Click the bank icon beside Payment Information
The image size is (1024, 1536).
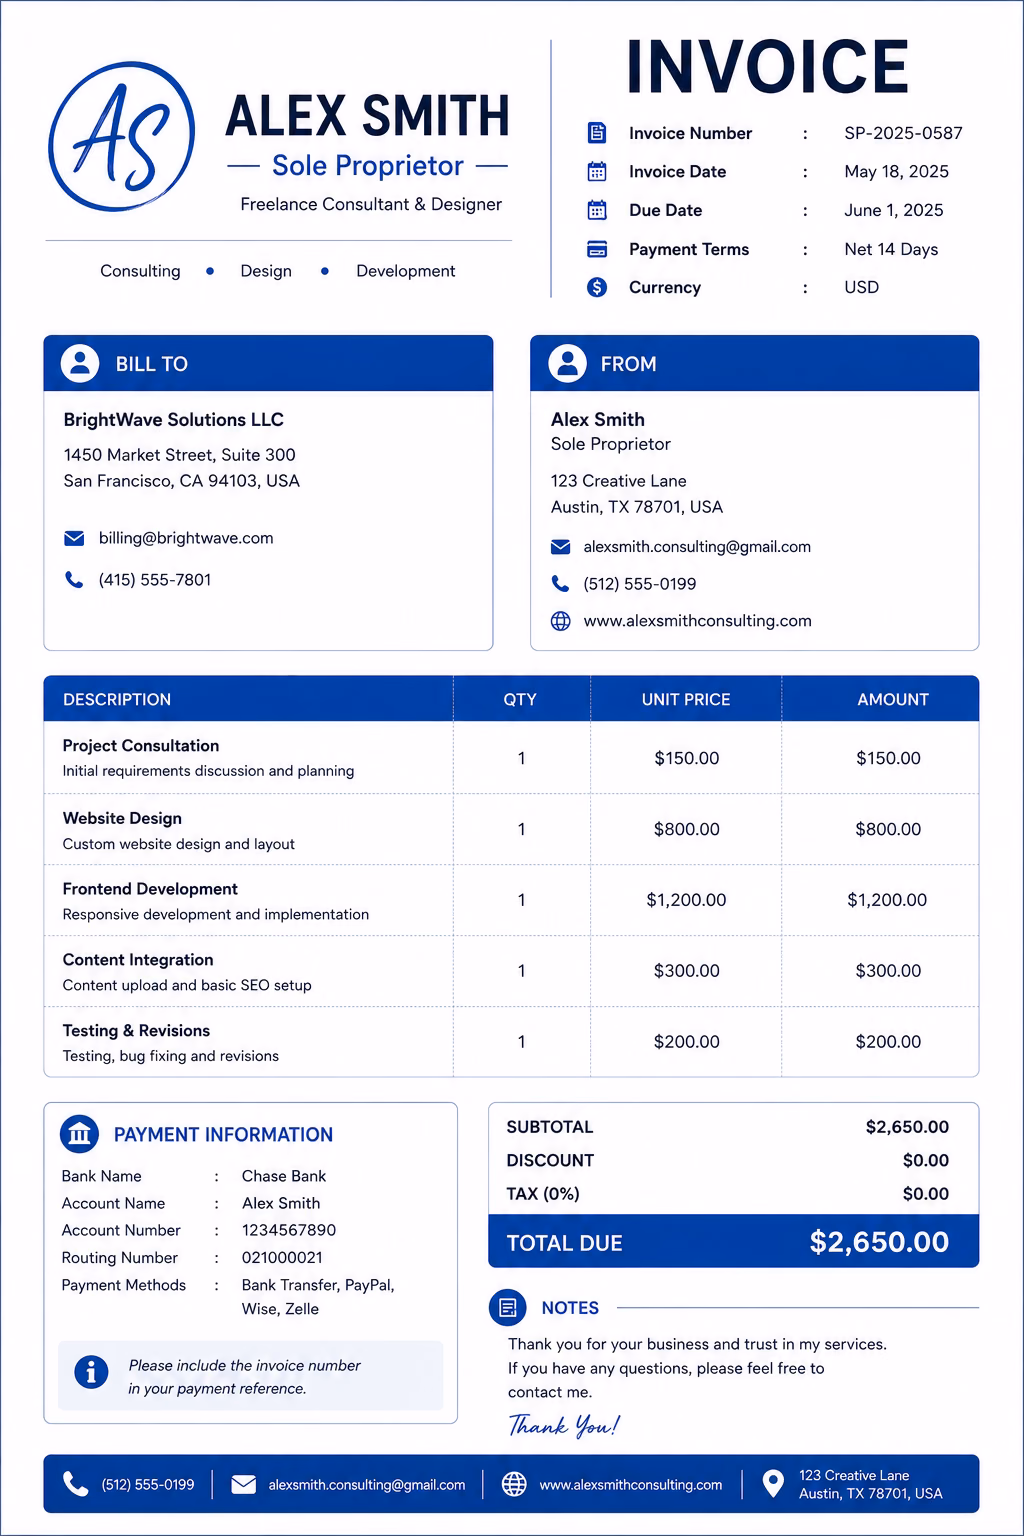click(x=80, y=1134)
